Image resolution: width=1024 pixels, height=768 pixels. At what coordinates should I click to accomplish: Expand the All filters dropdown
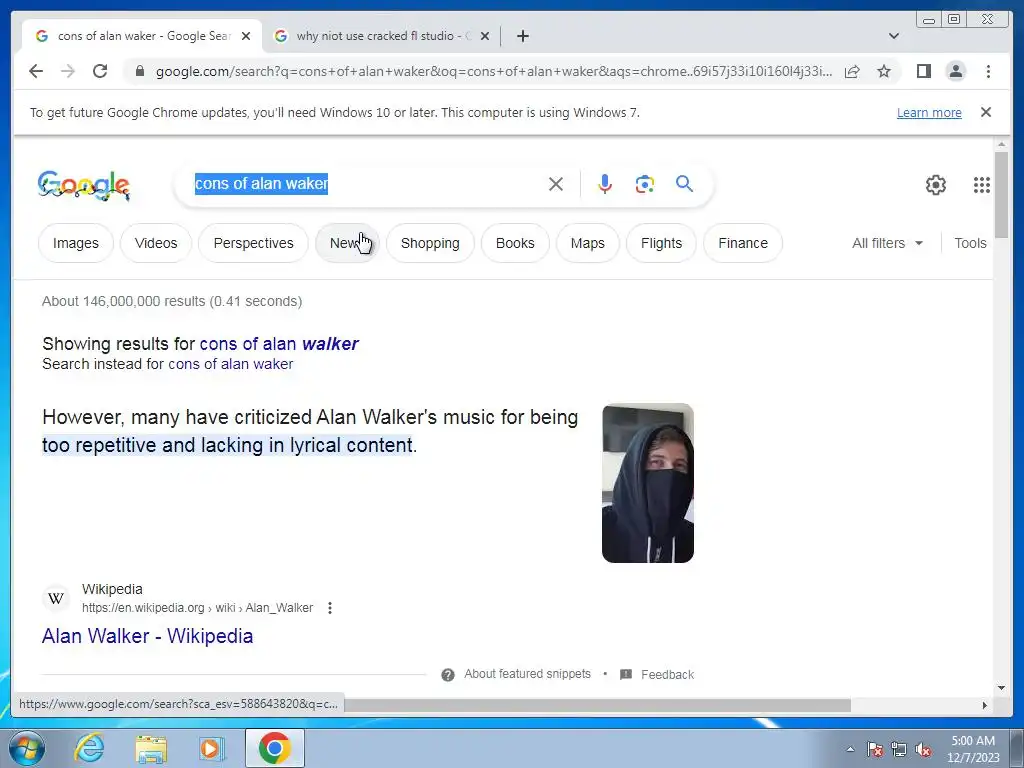click(888, 243)
